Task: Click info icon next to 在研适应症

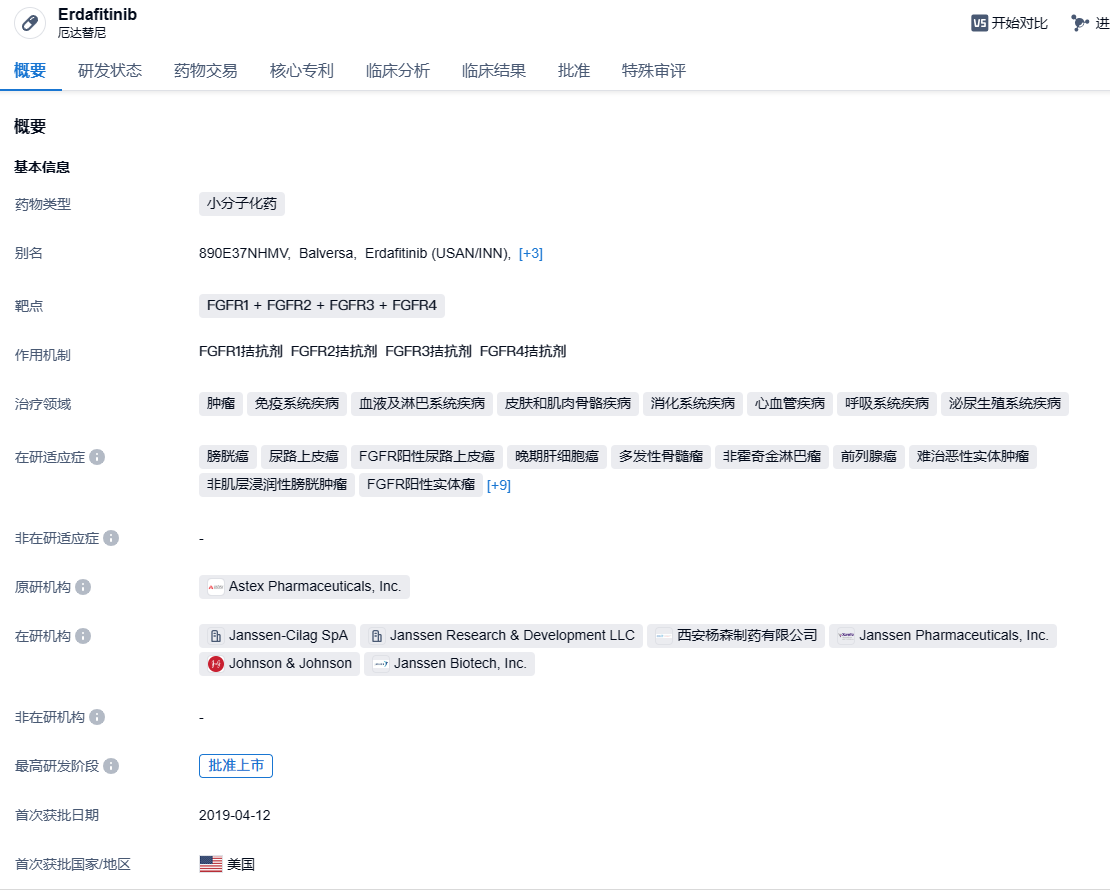Action: click(97, 457)
